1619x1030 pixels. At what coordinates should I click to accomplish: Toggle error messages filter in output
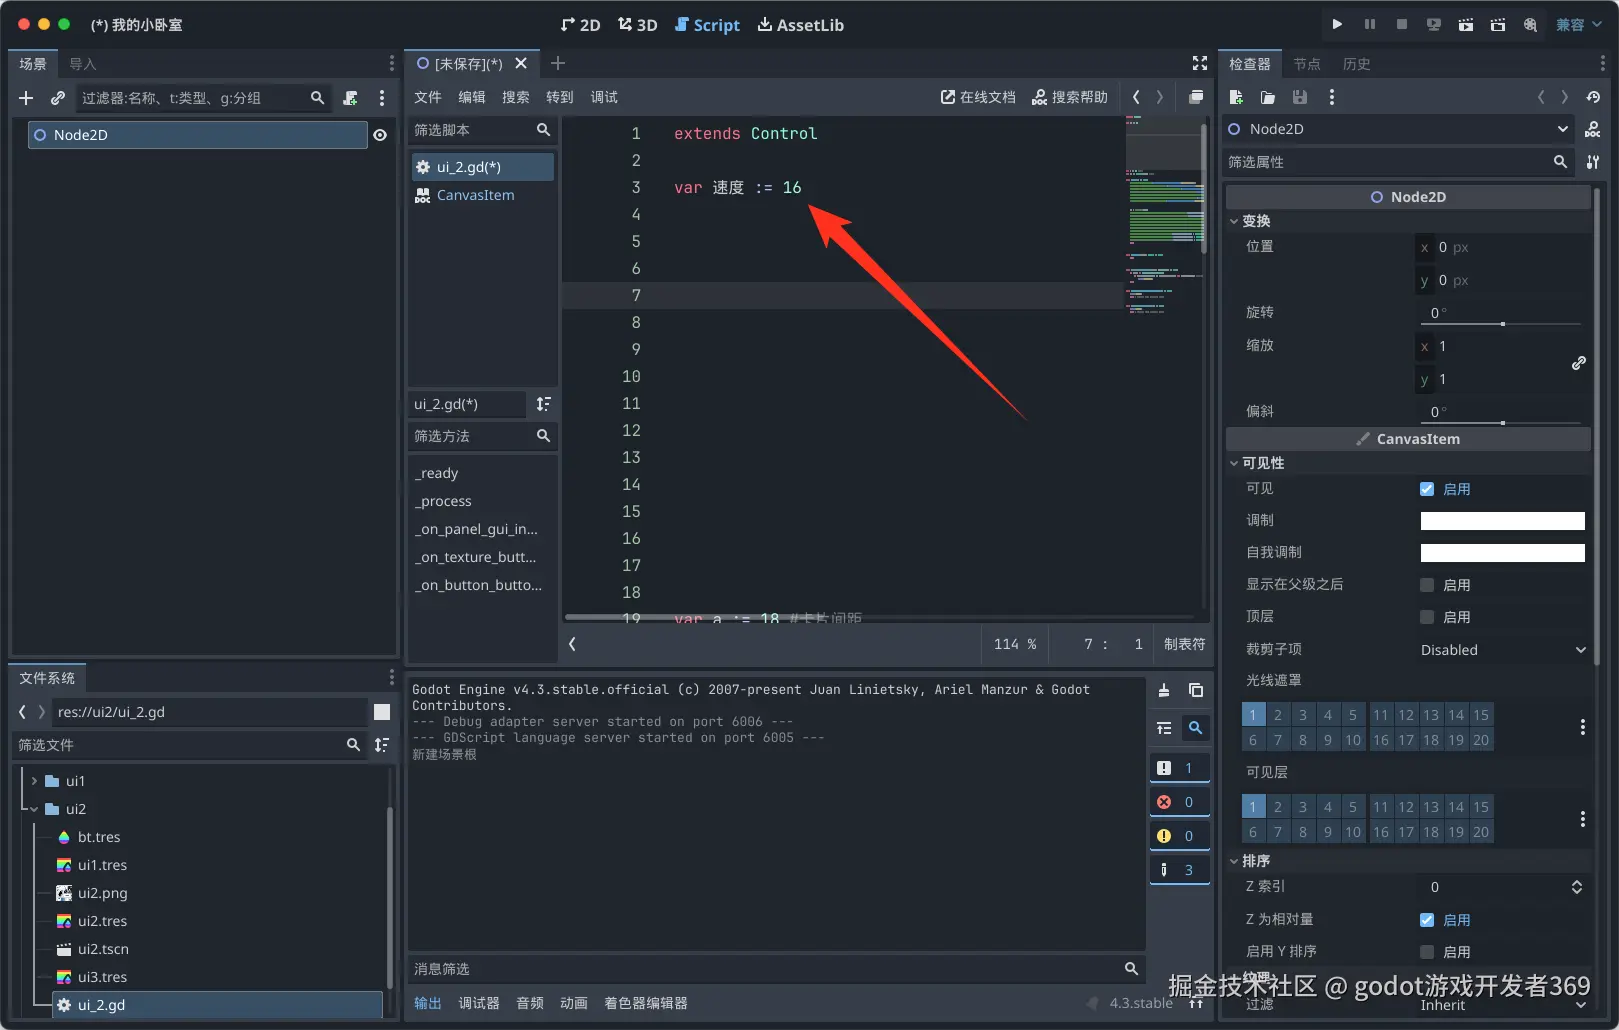[1180, 802]
